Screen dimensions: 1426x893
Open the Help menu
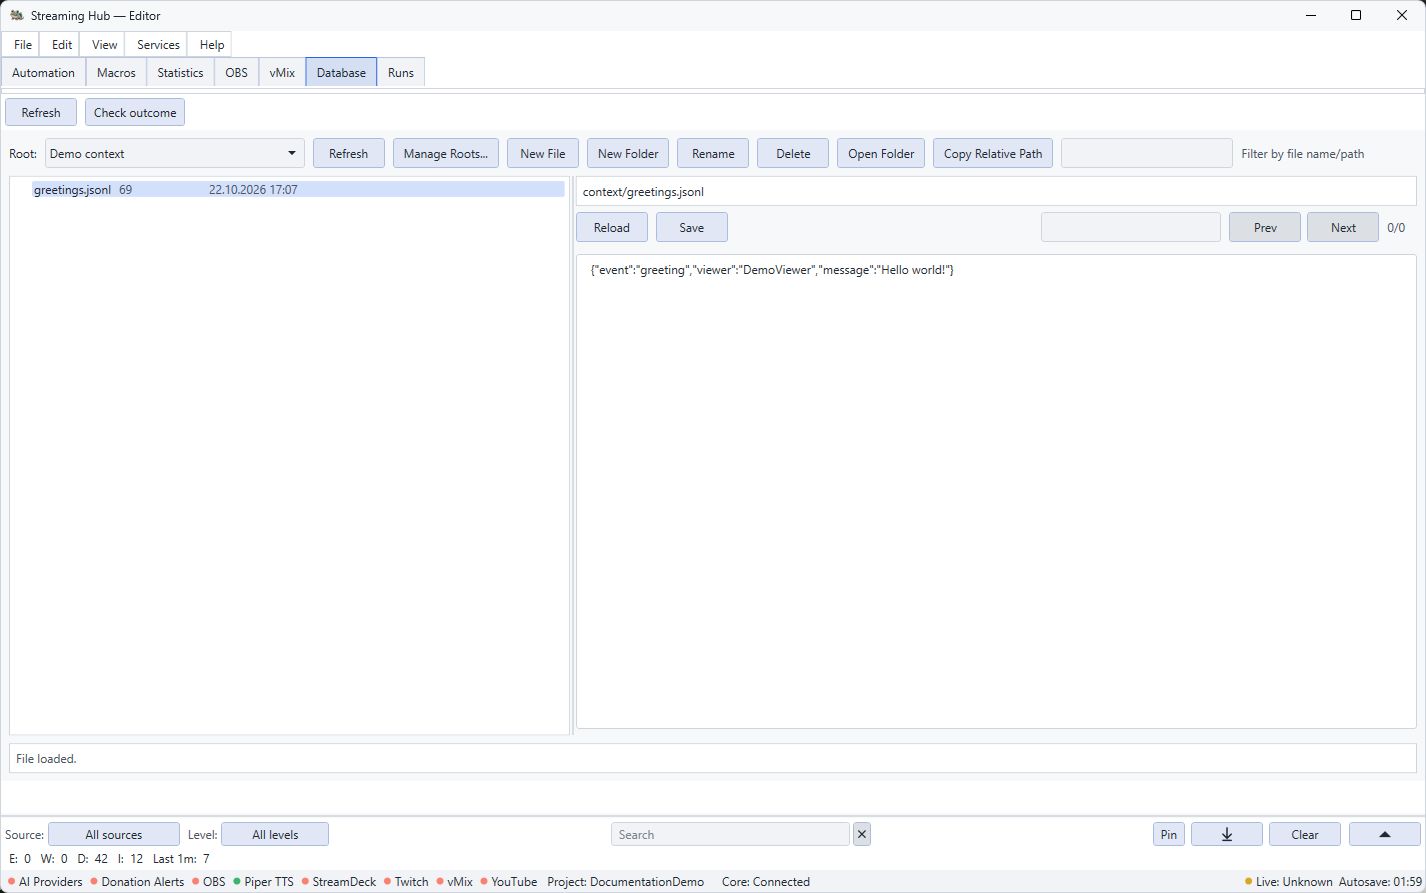tap(212, 44)
